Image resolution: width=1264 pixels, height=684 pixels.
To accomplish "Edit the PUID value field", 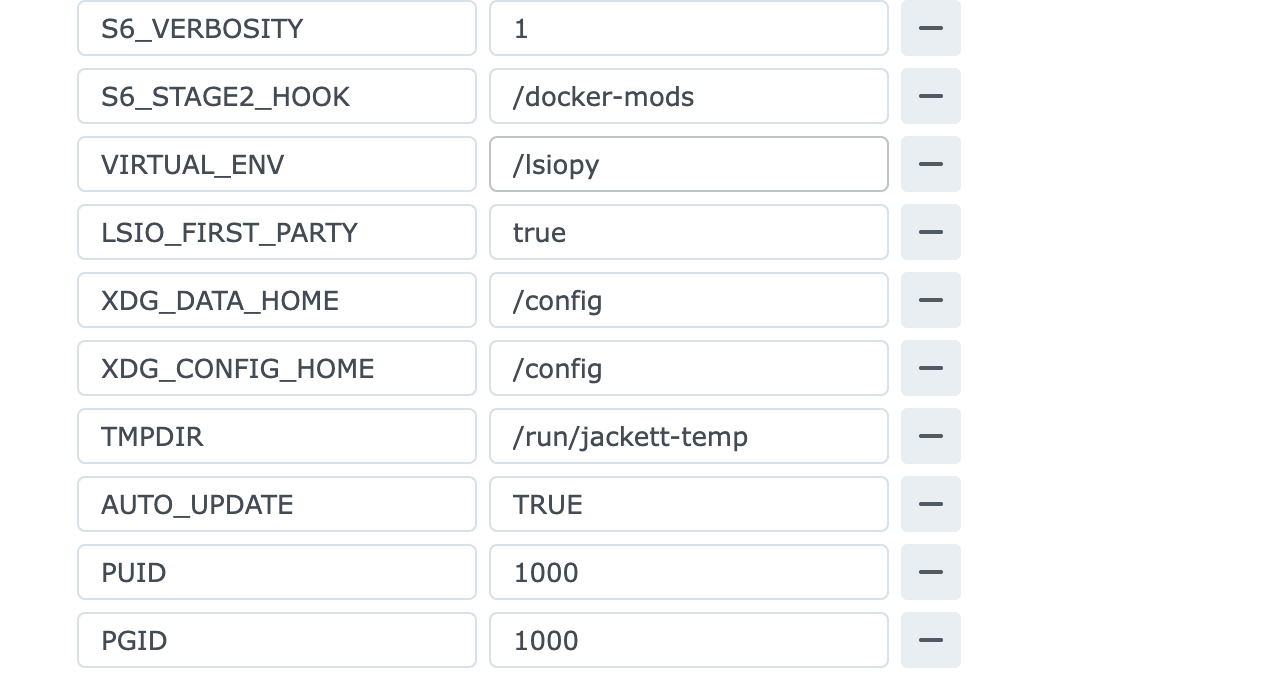I will point(688,572).
